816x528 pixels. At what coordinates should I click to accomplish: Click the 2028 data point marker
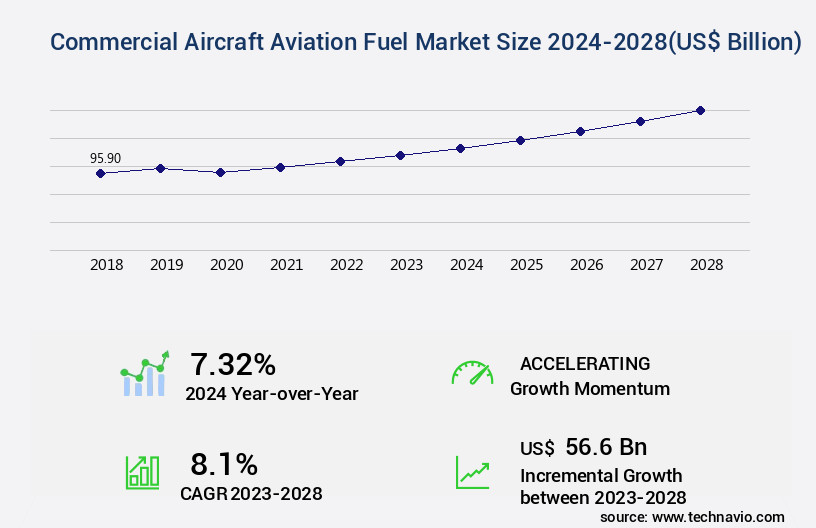[700, 110]
